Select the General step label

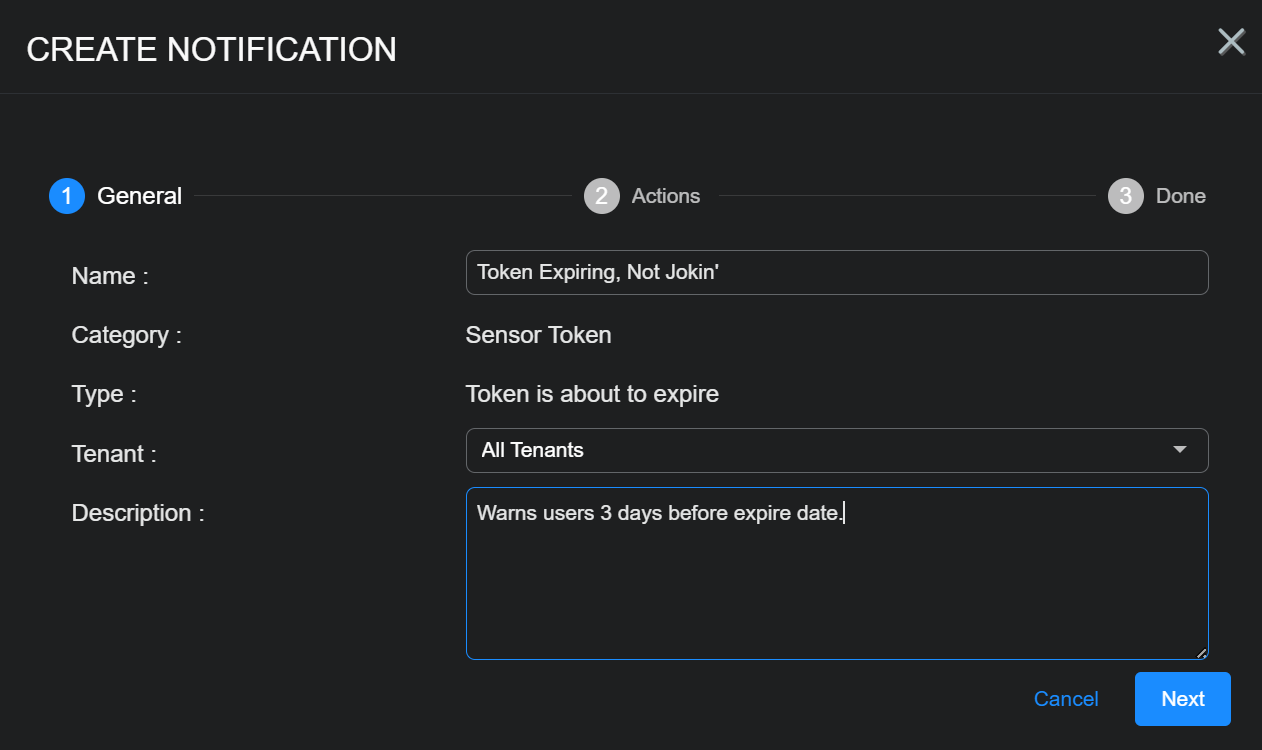click(139, 196)
